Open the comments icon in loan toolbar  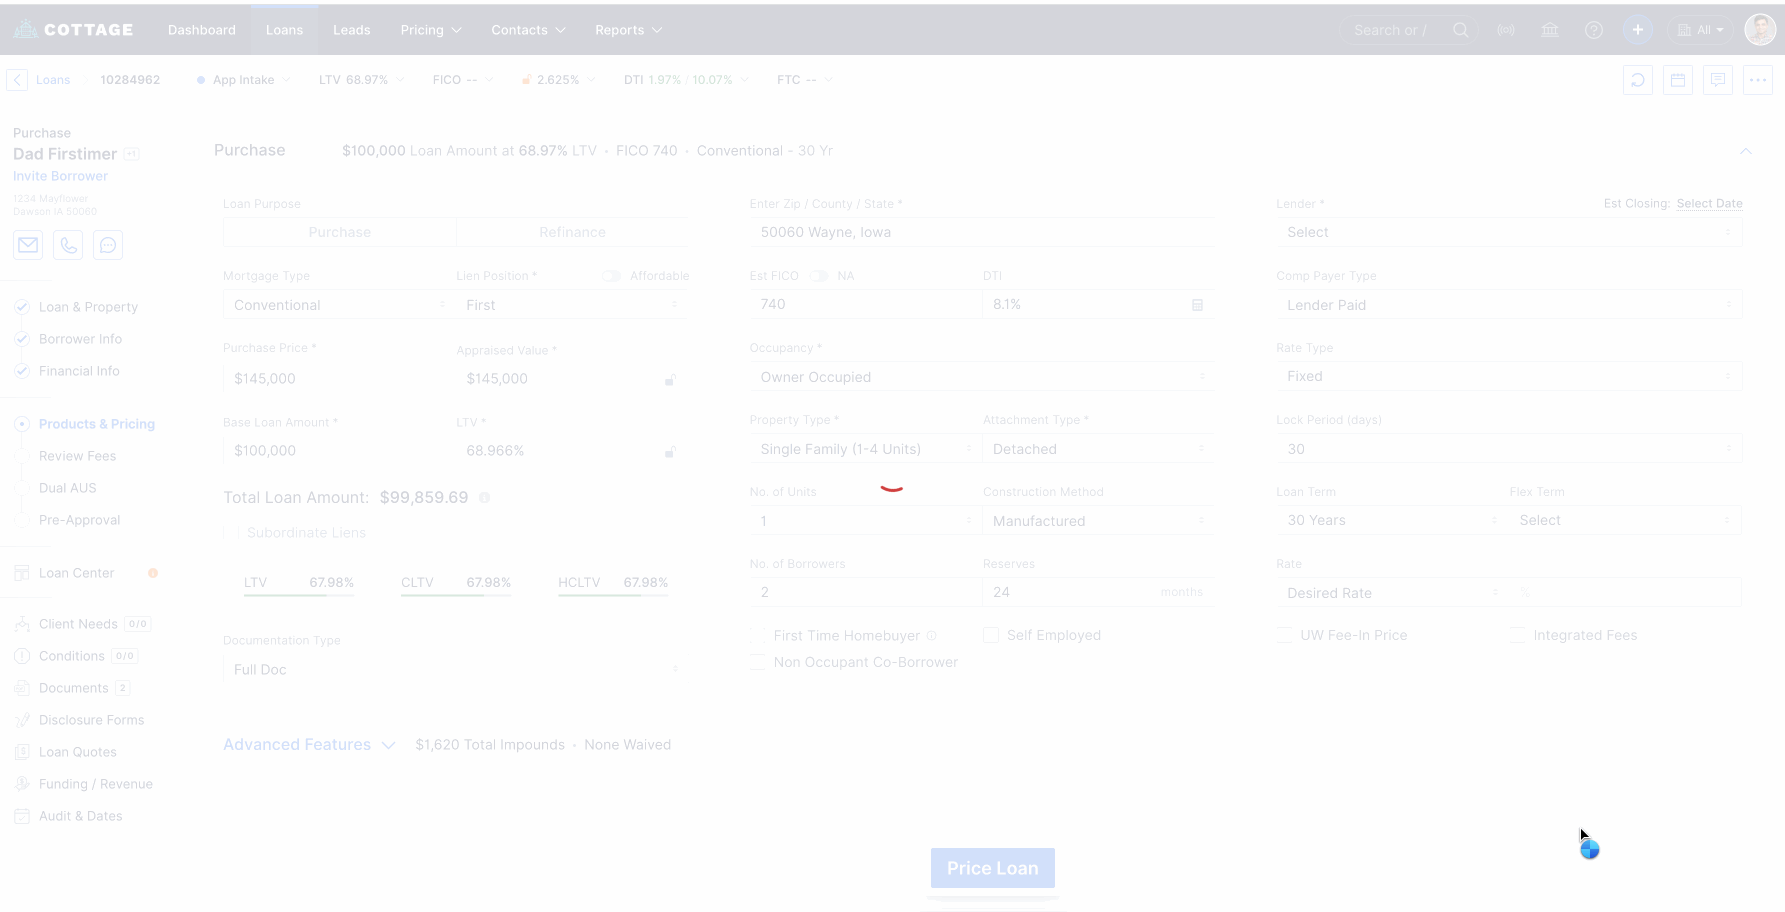click(x=1718, y=80)
